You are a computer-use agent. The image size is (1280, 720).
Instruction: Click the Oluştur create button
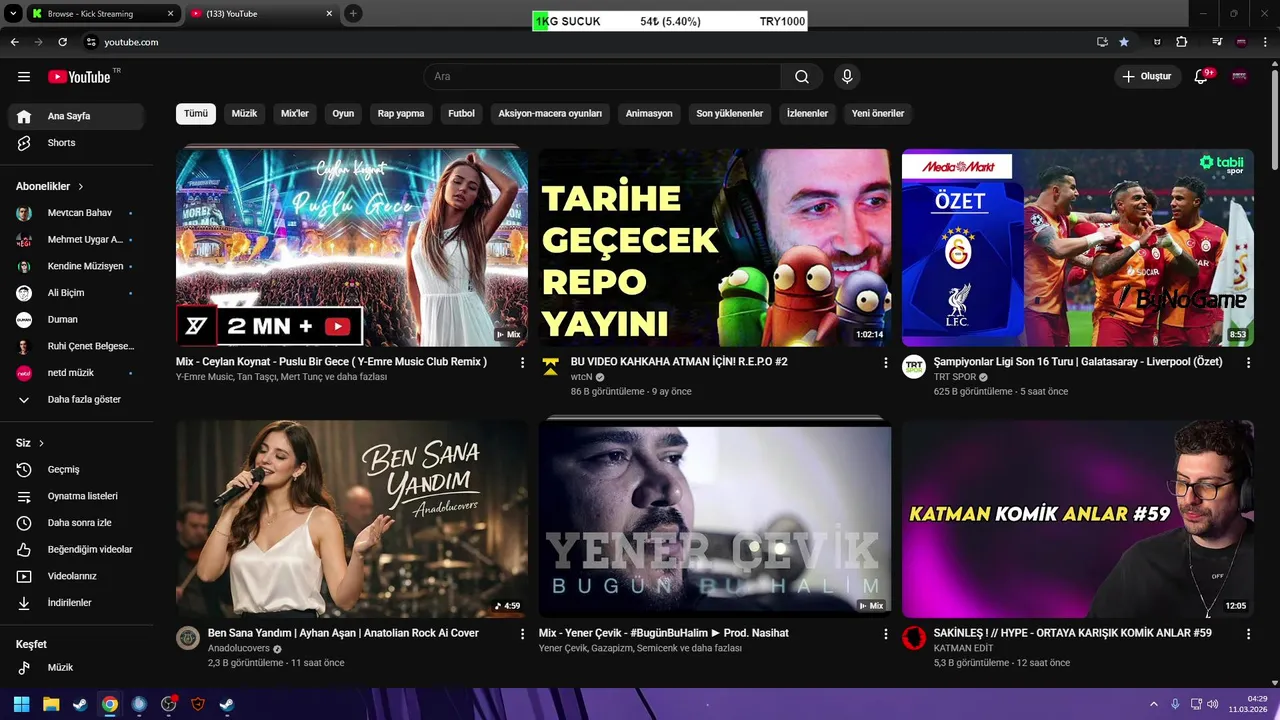(1146, 77)
